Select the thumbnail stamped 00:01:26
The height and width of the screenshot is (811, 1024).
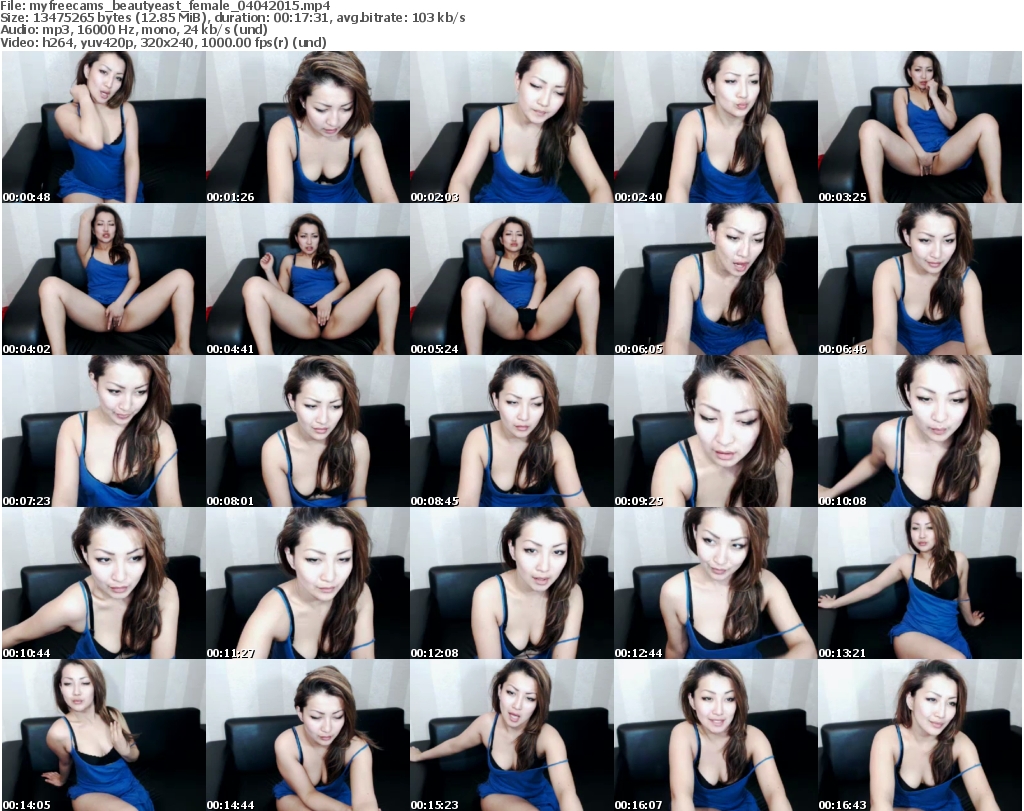click(x=308, y=127)
